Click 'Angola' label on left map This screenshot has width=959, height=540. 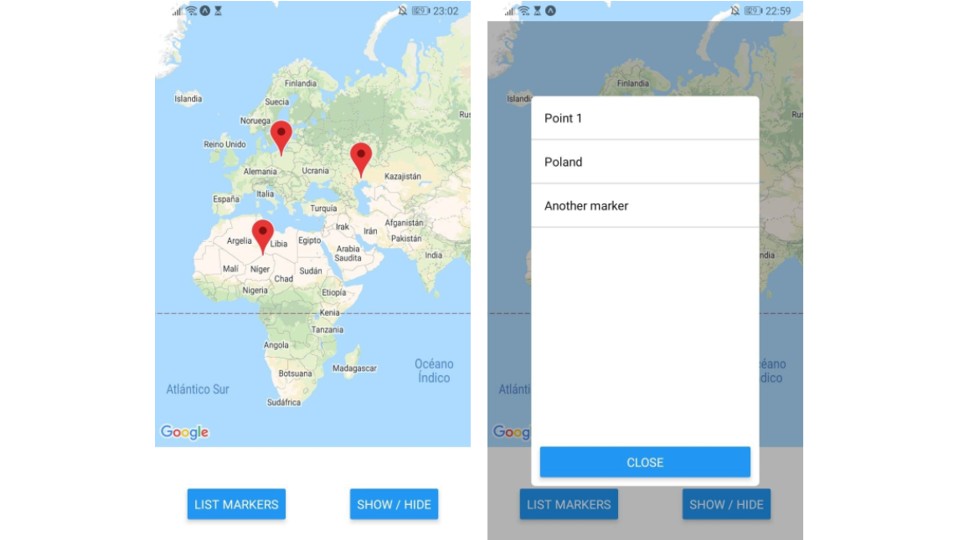[276, 345]
